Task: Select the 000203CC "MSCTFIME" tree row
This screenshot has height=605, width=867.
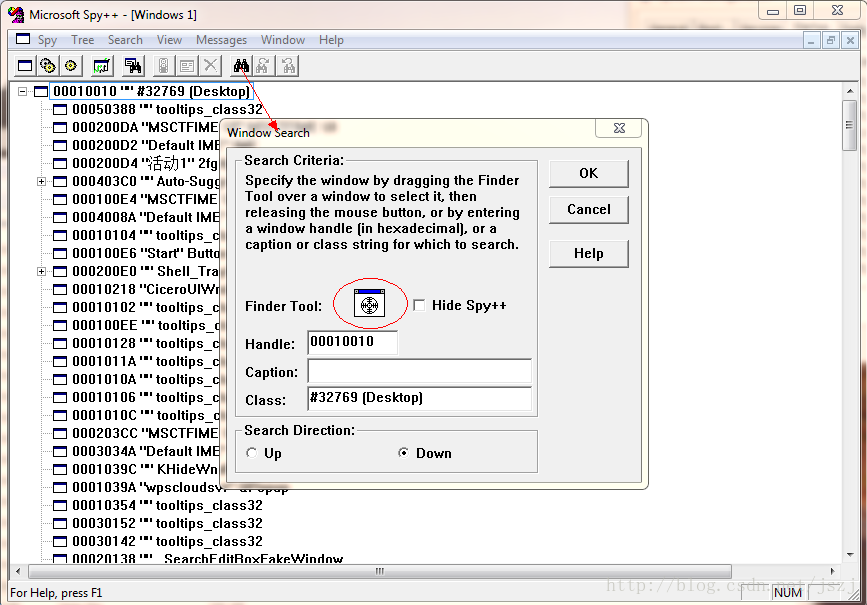Action: (145, 434)
